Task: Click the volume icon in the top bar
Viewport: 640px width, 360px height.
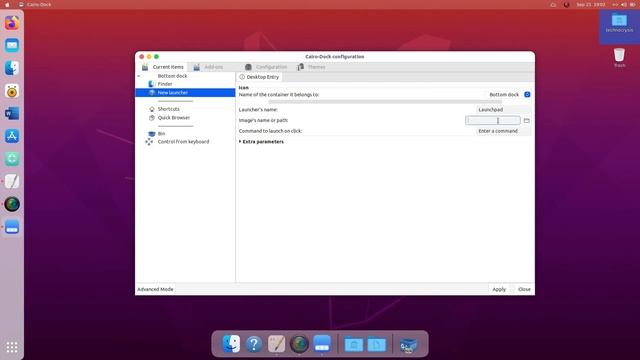Action: (623, 4)
